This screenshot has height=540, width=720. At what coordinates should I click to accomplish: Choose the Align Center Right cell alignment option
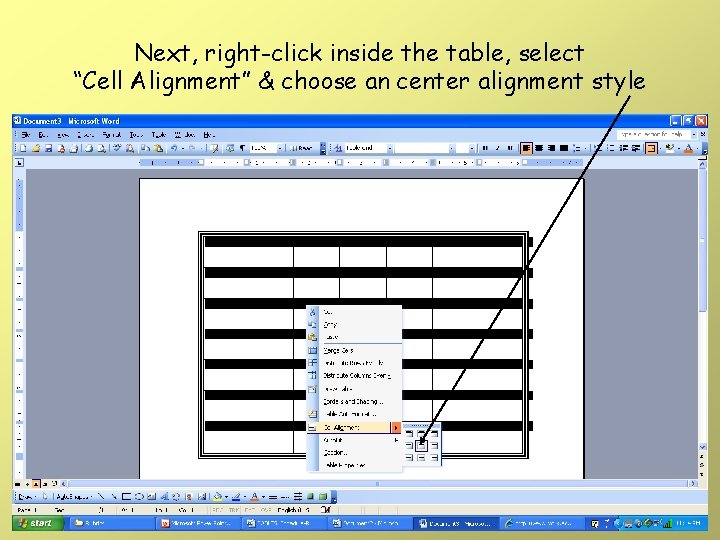(x=434, y=445)
